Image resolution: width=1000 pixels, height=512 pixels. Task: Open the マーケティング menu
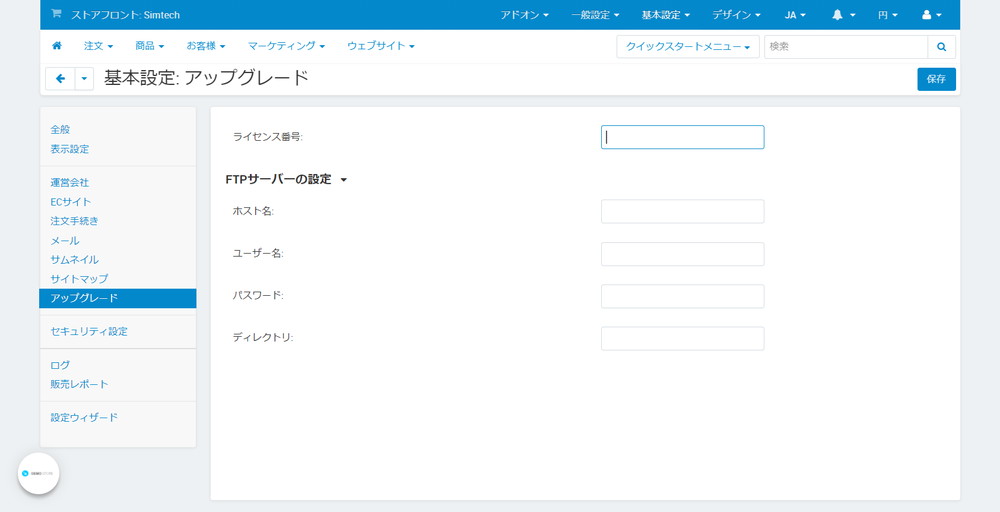[286, 46]
